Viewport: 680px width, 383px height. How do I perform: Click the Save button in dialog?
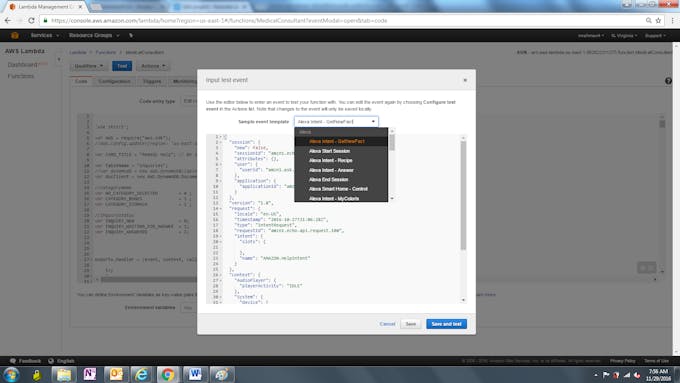(x=410, y=324)
